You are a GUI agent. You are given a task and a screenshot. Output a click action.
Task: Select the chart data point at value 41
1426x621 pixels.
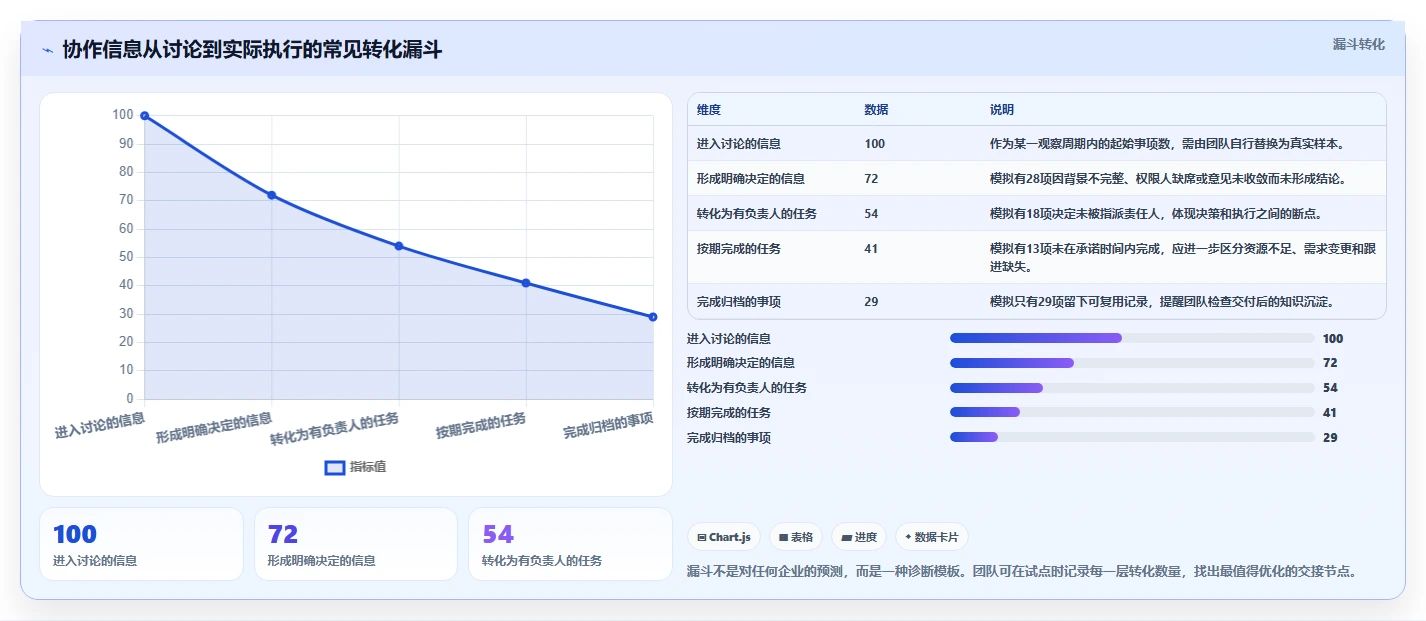pyautogui.click(x=526, y=283)
